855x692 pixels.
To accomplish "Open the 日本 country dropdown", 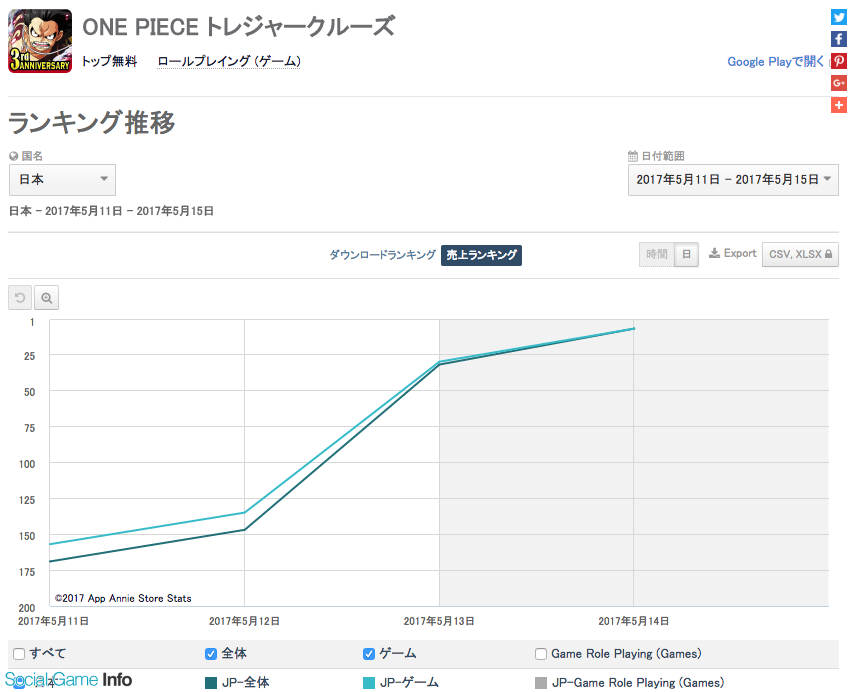I will [62, 179].
